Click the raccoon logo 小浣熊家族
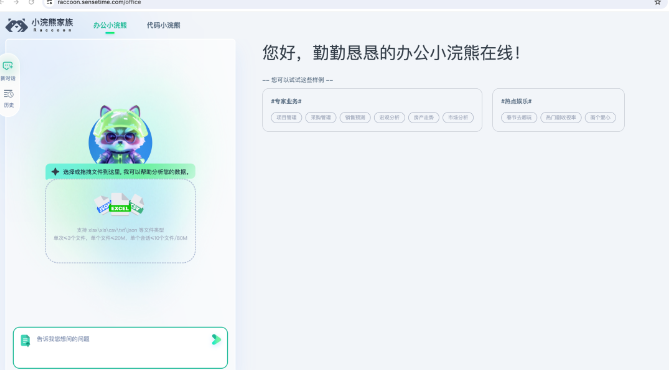This screenshot has width=672, height=371. tap(39, 25)
